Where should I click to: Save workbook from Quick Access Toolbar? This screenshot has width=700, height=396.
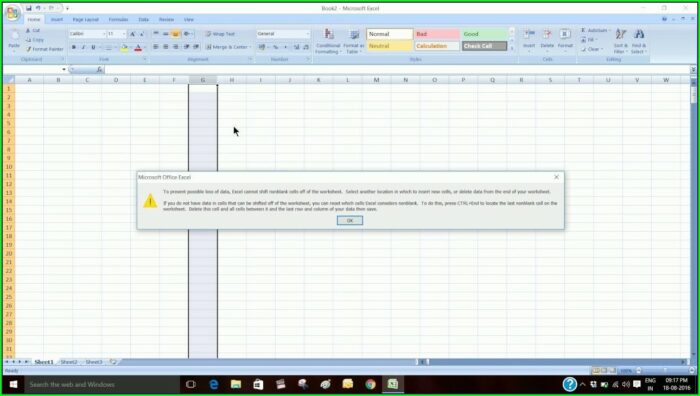pos(29,8)
